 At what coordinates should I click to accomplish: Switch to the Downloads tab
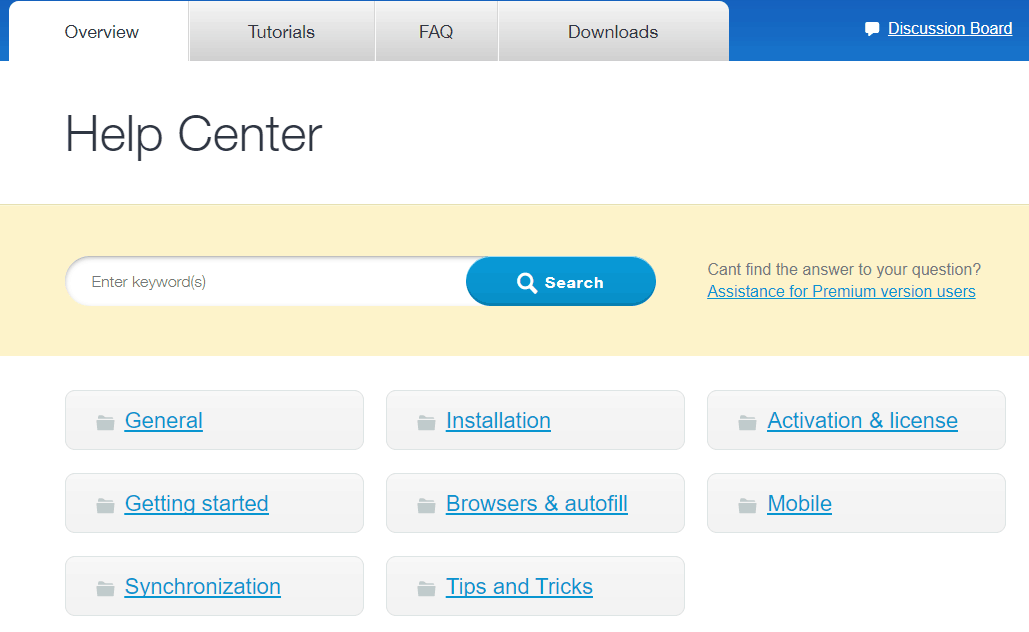click(612, 31)
